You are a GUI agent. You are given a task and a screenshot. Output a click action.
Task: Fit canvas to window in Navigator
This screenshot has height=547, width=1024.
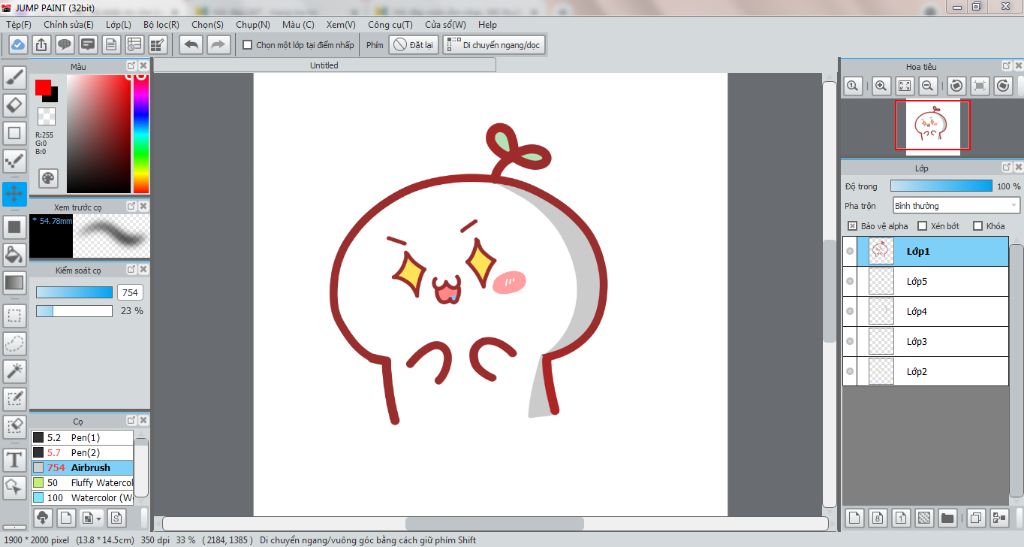click(x=904, y=86)
